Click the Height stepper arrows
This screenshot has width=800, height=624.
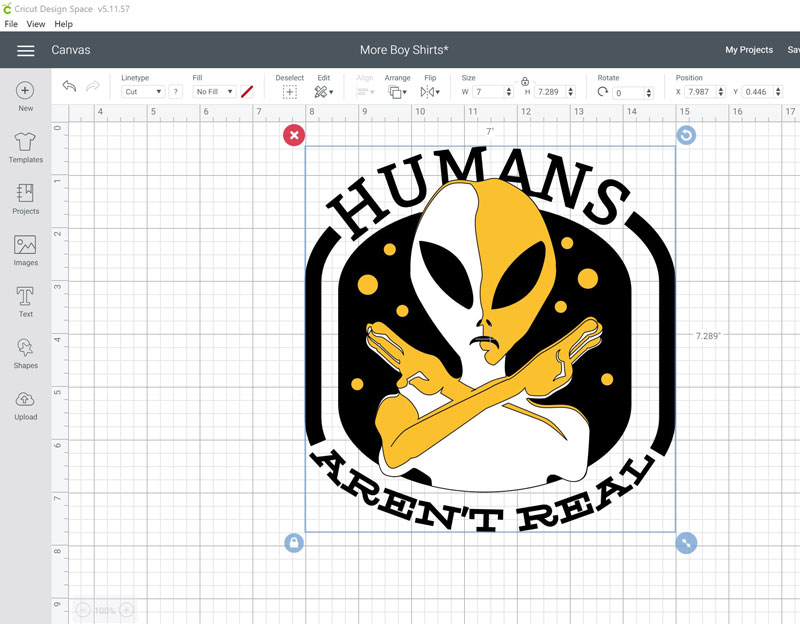point(570,92)
